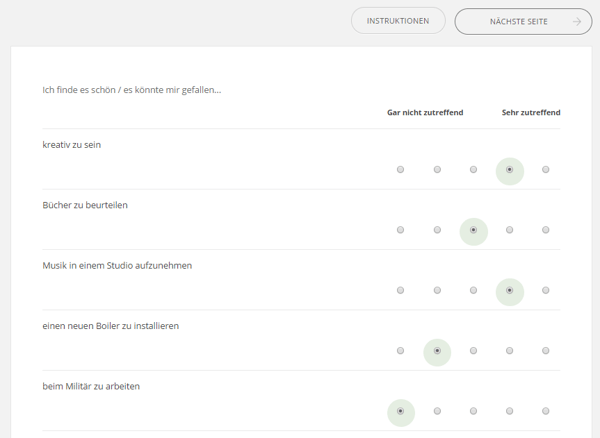Select fourth option for 'Musik in einem Studio aufzunehmen'
600x438 pixels.
pos(509,290)
